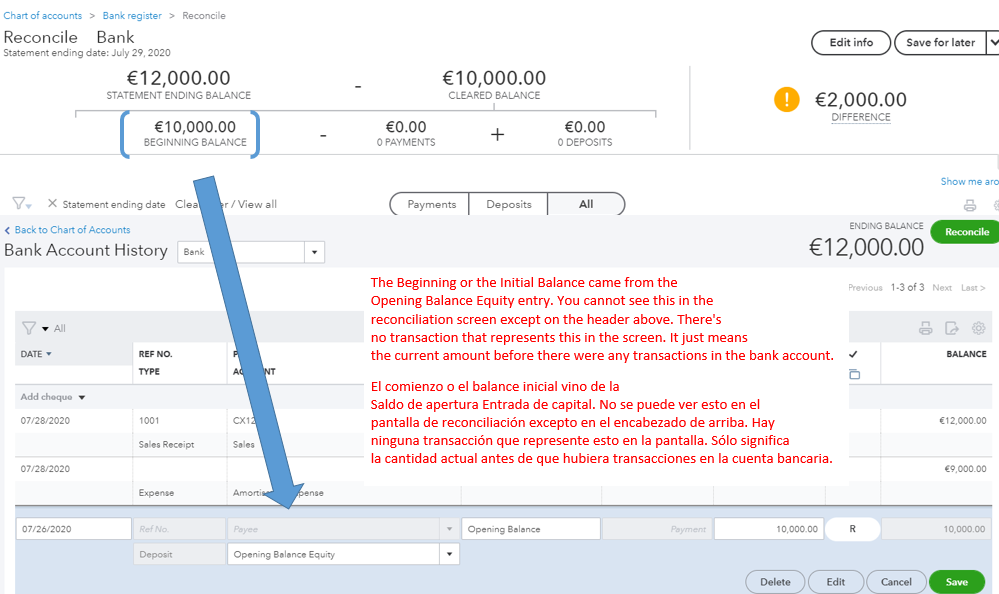Screen dimensions: 999x594
Task: Click the register filter funnel icon
Action: [x=29, y=328]
